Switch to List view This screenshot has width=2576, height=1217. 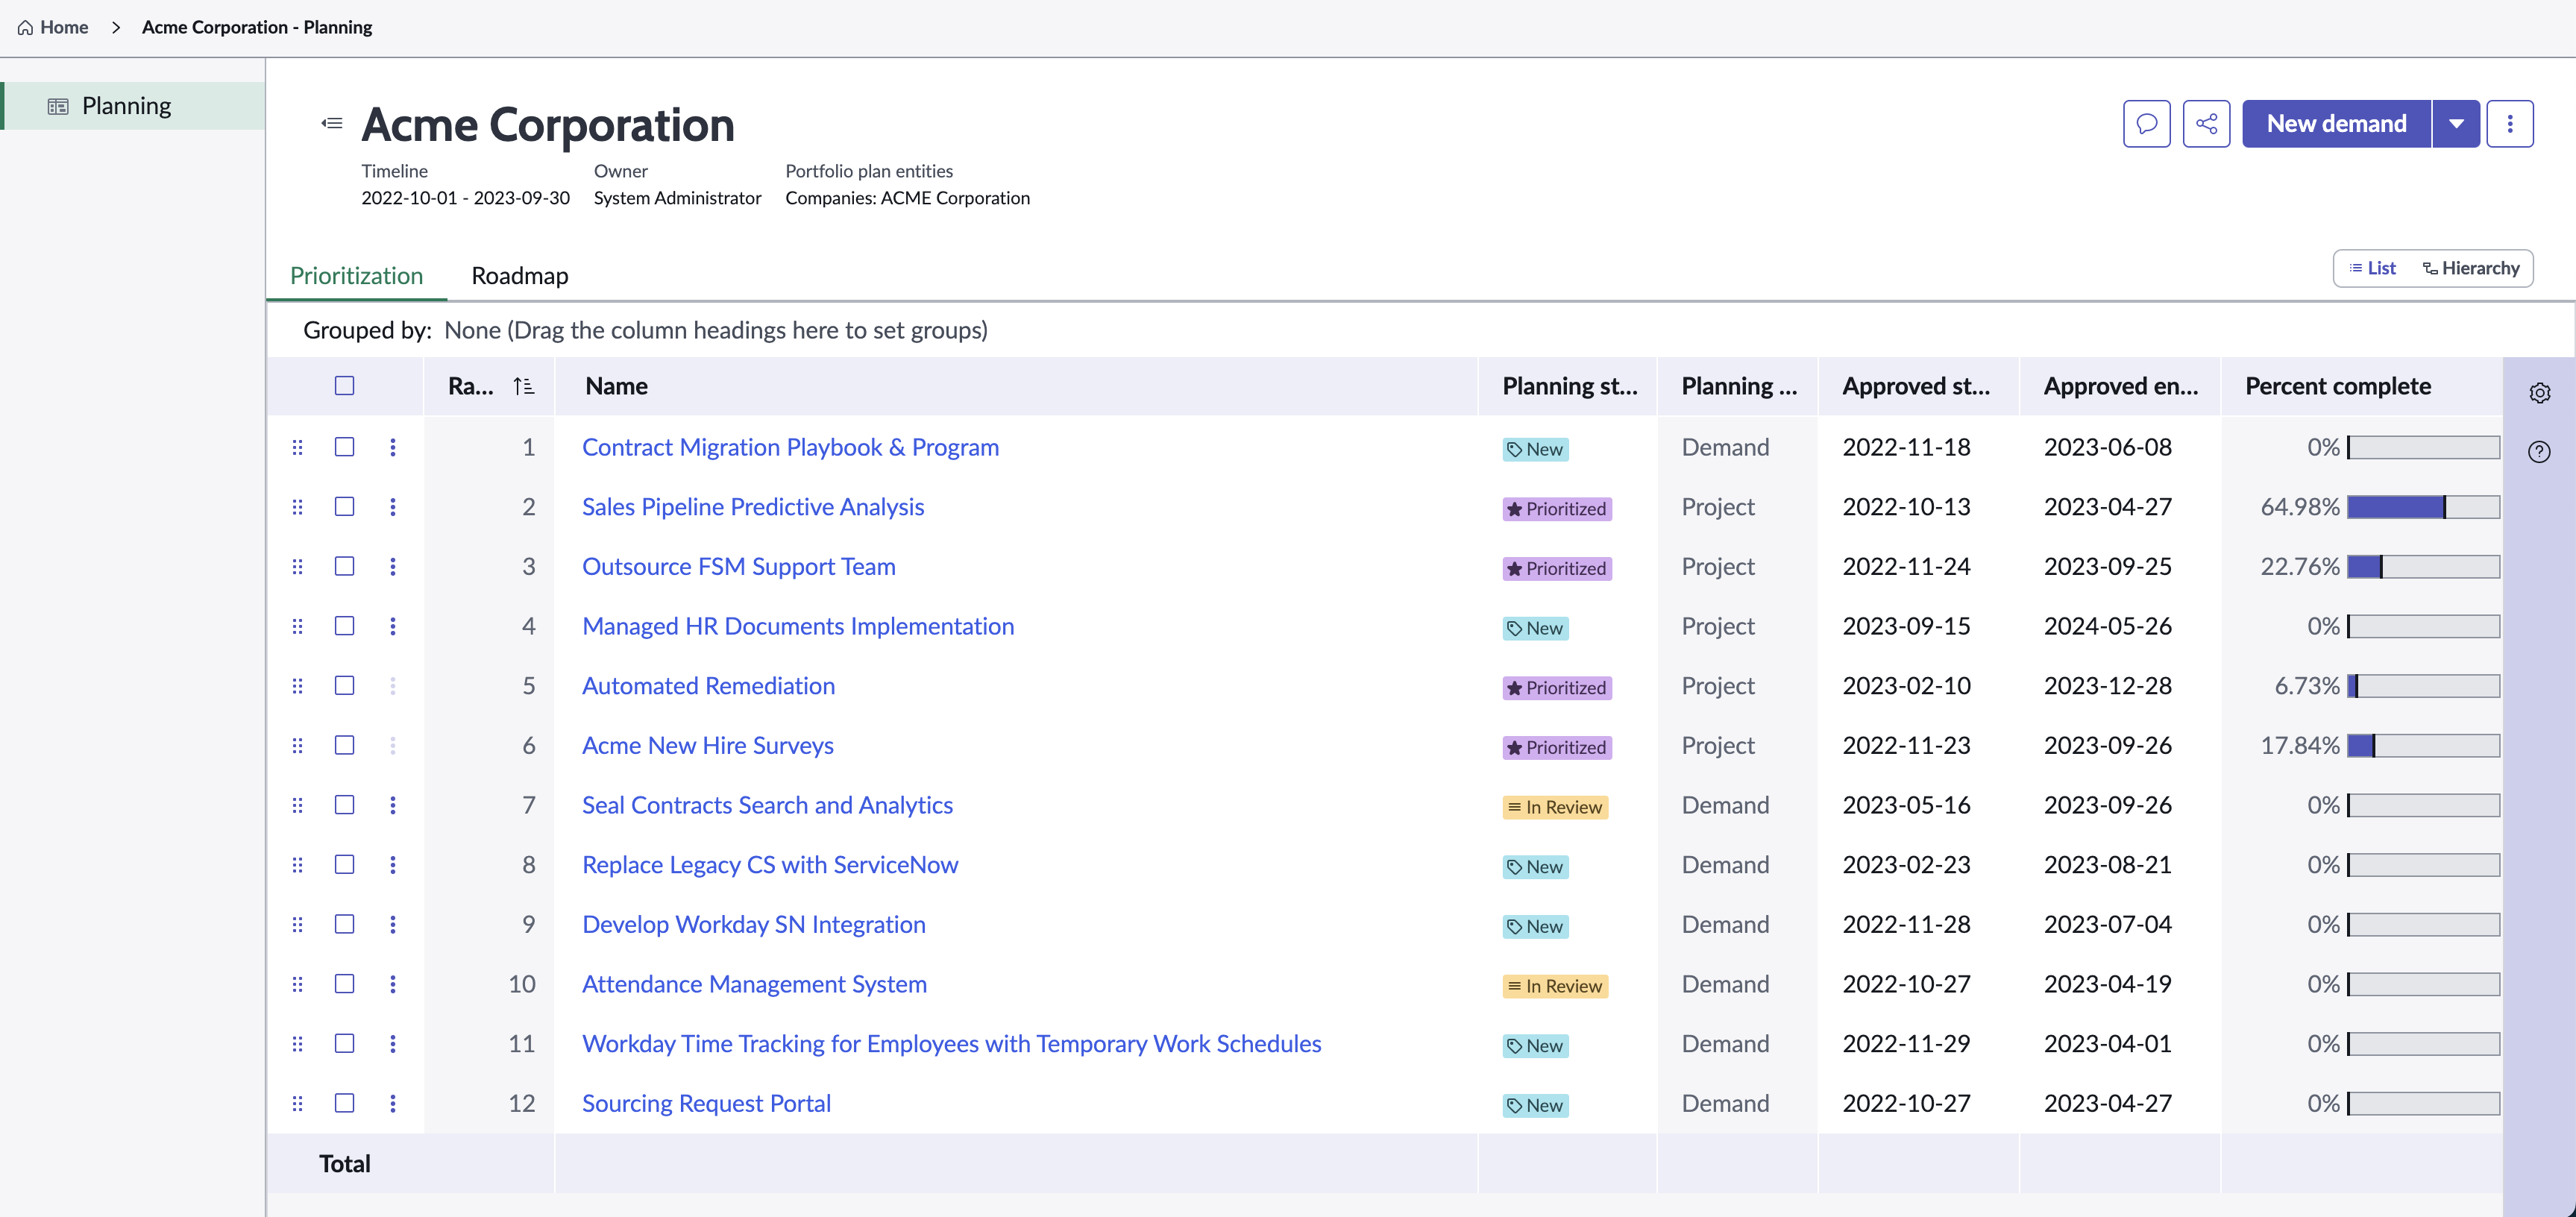click(2372, 268)
